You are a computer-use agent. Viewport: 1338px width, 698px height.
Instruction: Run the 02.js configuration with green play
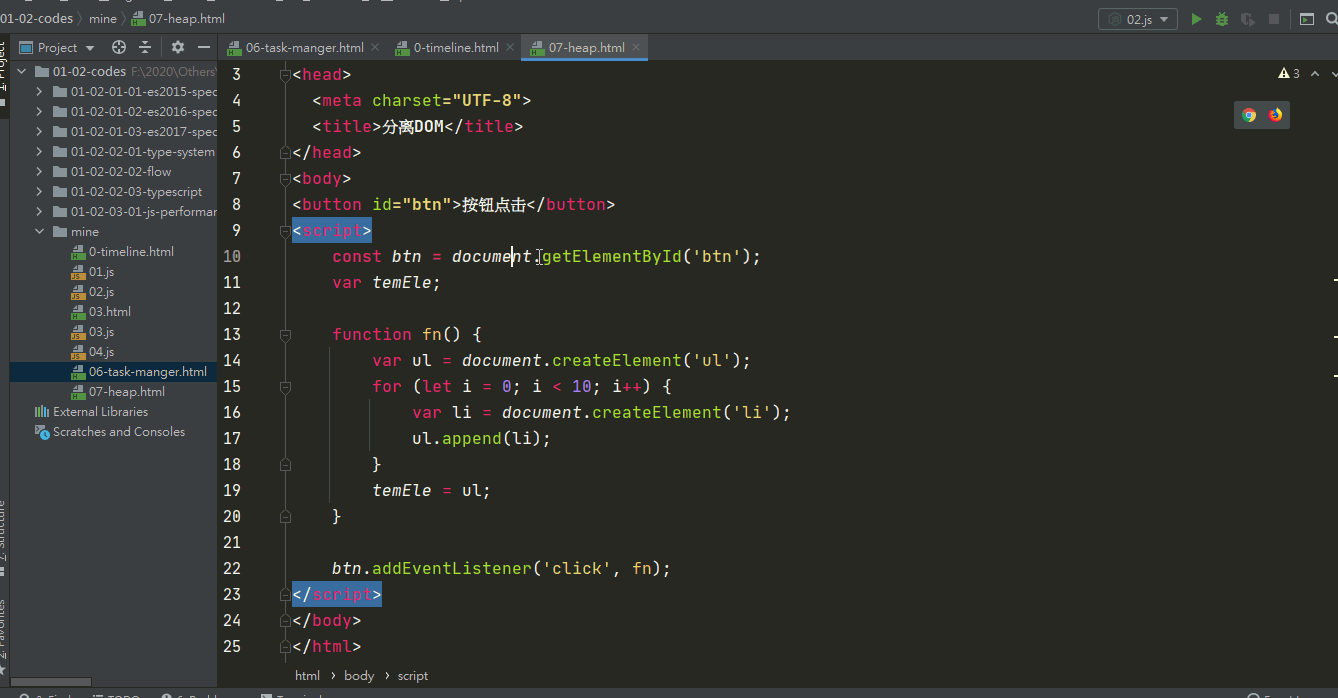tap(1196, 19)
